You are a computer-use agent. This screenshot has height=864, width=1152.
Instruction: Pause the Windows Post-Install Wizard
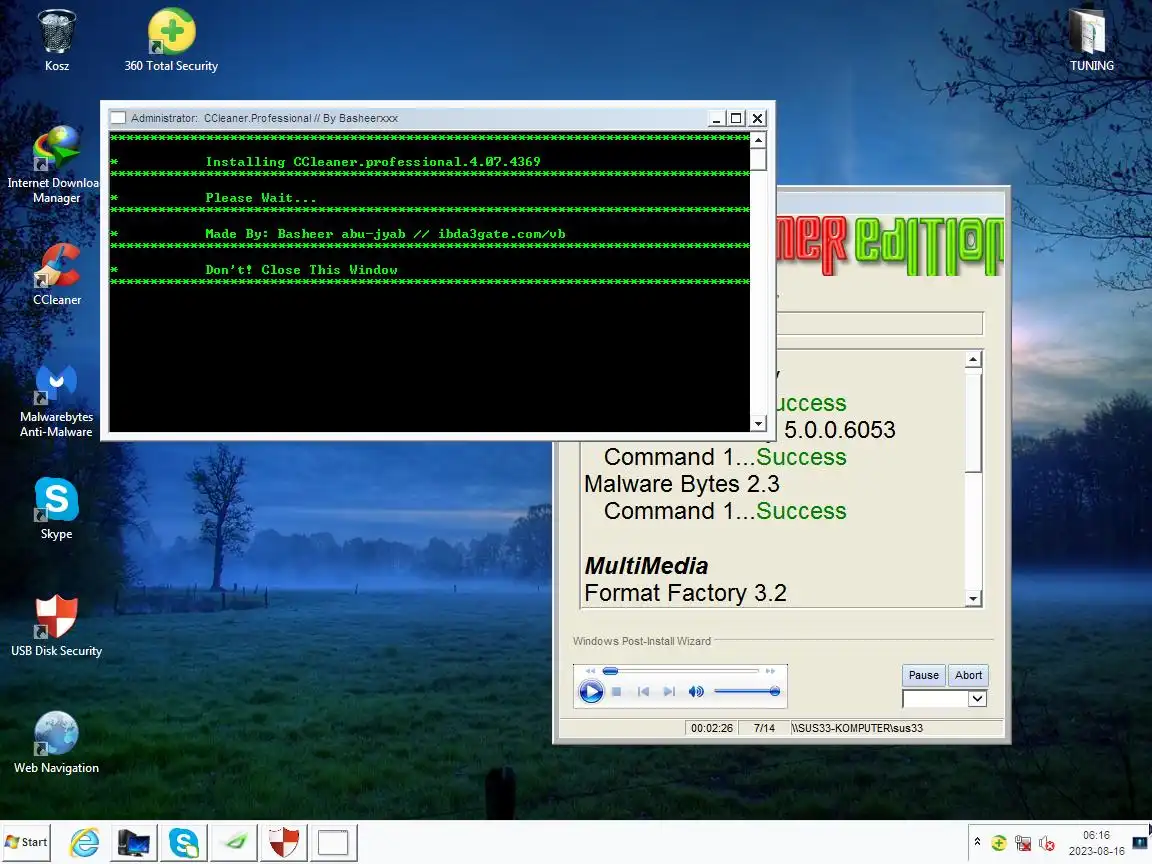(x=924, y=675)
